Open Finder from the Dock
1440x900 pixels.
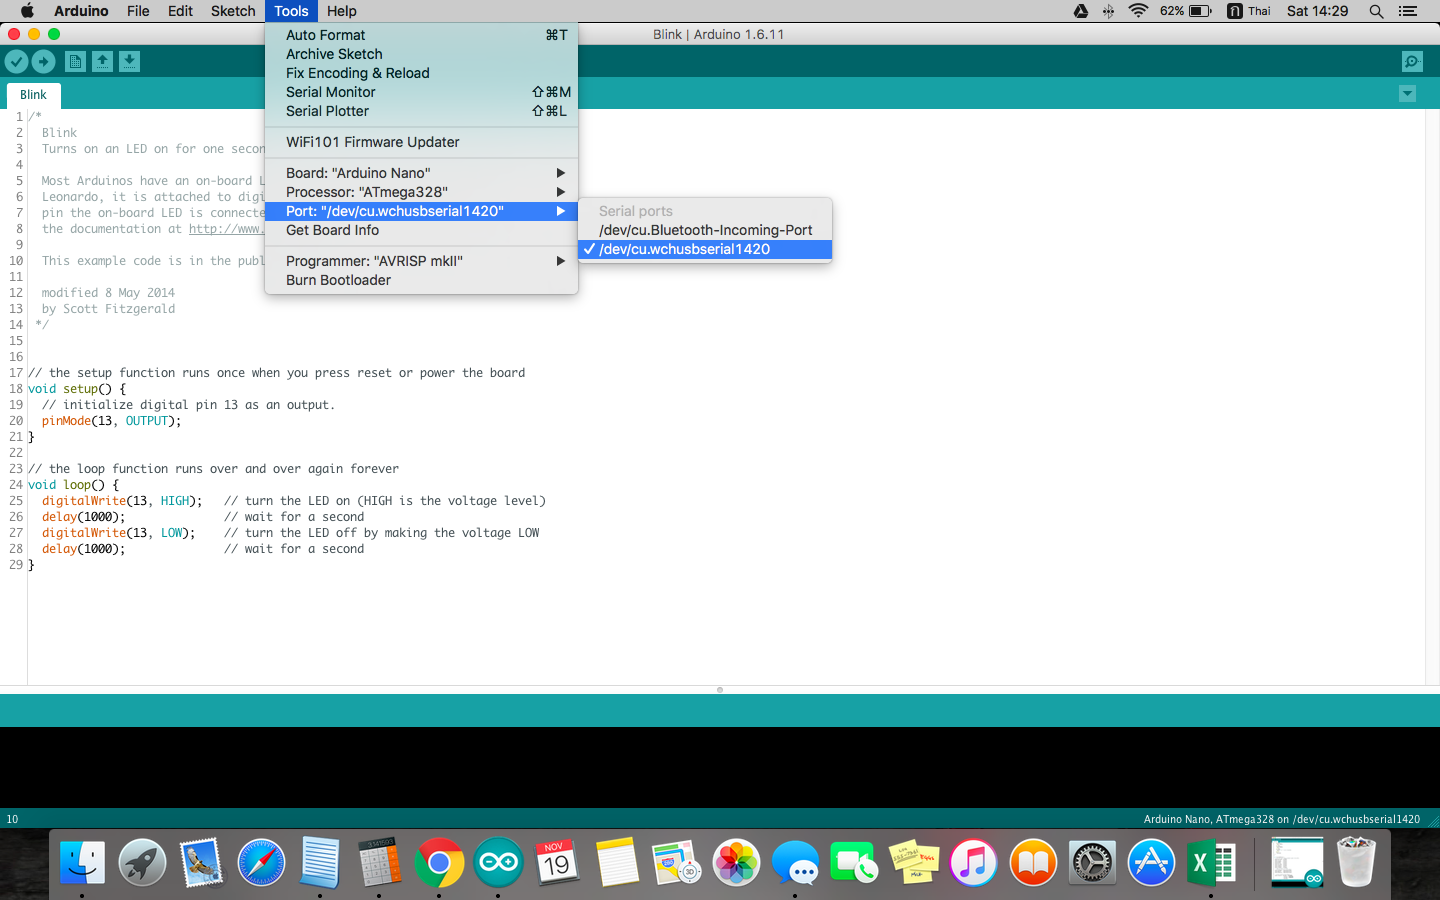[82, 862]
